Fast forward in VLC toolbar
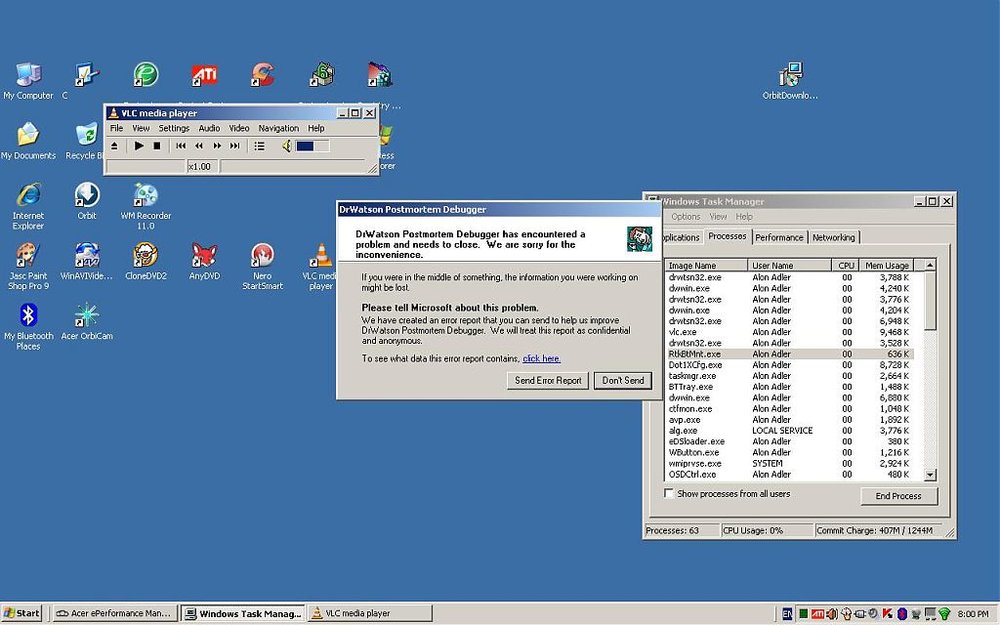Screen dimensions: 1000x625 [x=217, y=146]
